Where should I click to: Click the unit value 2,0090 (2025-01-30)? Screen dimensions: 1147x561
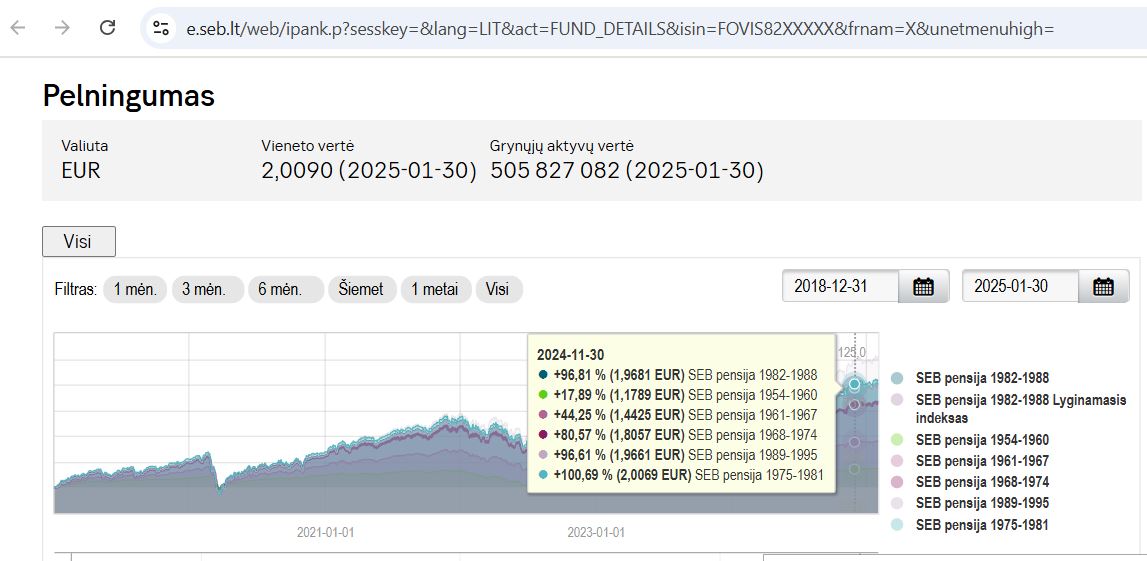(369, 170)
